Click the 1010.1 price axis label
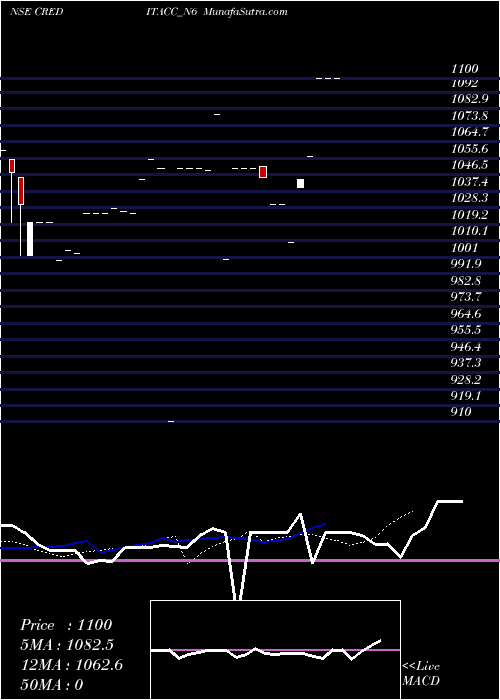The image size is (500, 700). (469, 231)
